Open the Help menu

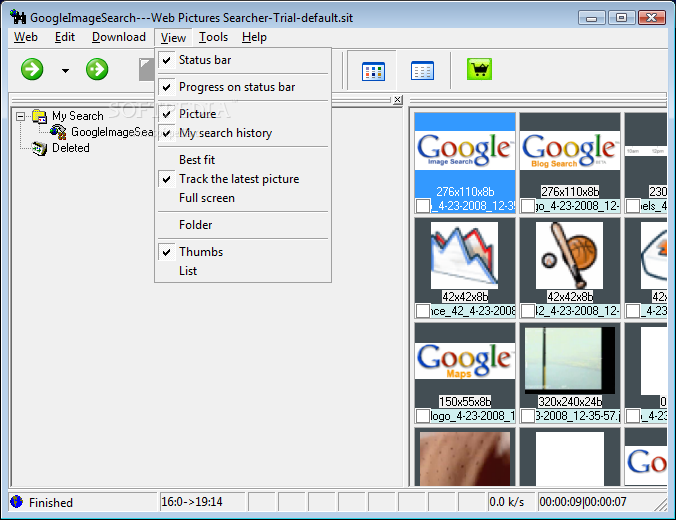click(x=254, y=37)
